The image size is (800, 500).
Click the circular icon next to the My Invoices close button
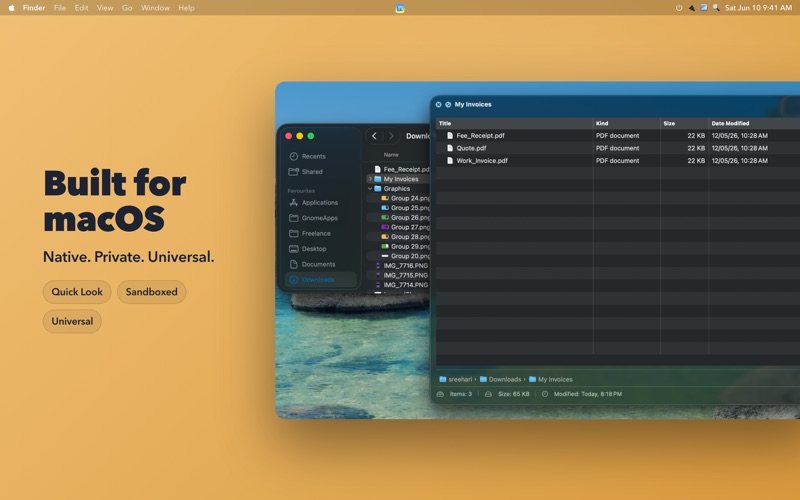point(448,105)
